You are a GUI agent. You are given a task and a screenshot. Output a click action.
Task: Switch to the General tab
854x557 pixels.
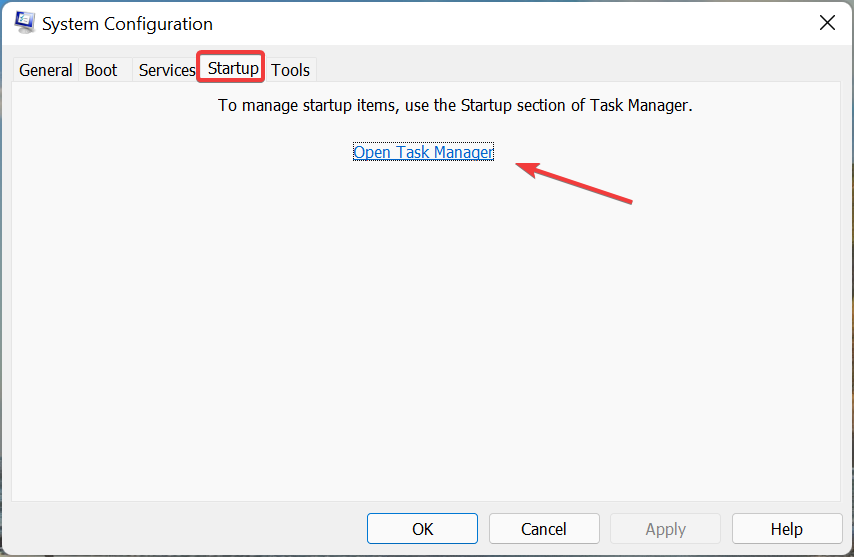46,70
